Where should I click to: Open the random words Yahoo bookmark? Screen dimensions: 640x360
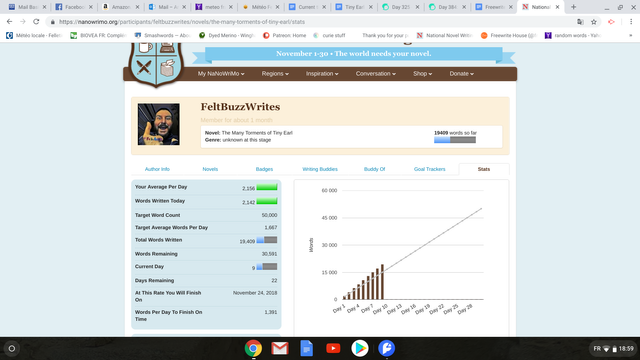pyautogui.click(x=573, y=36)
